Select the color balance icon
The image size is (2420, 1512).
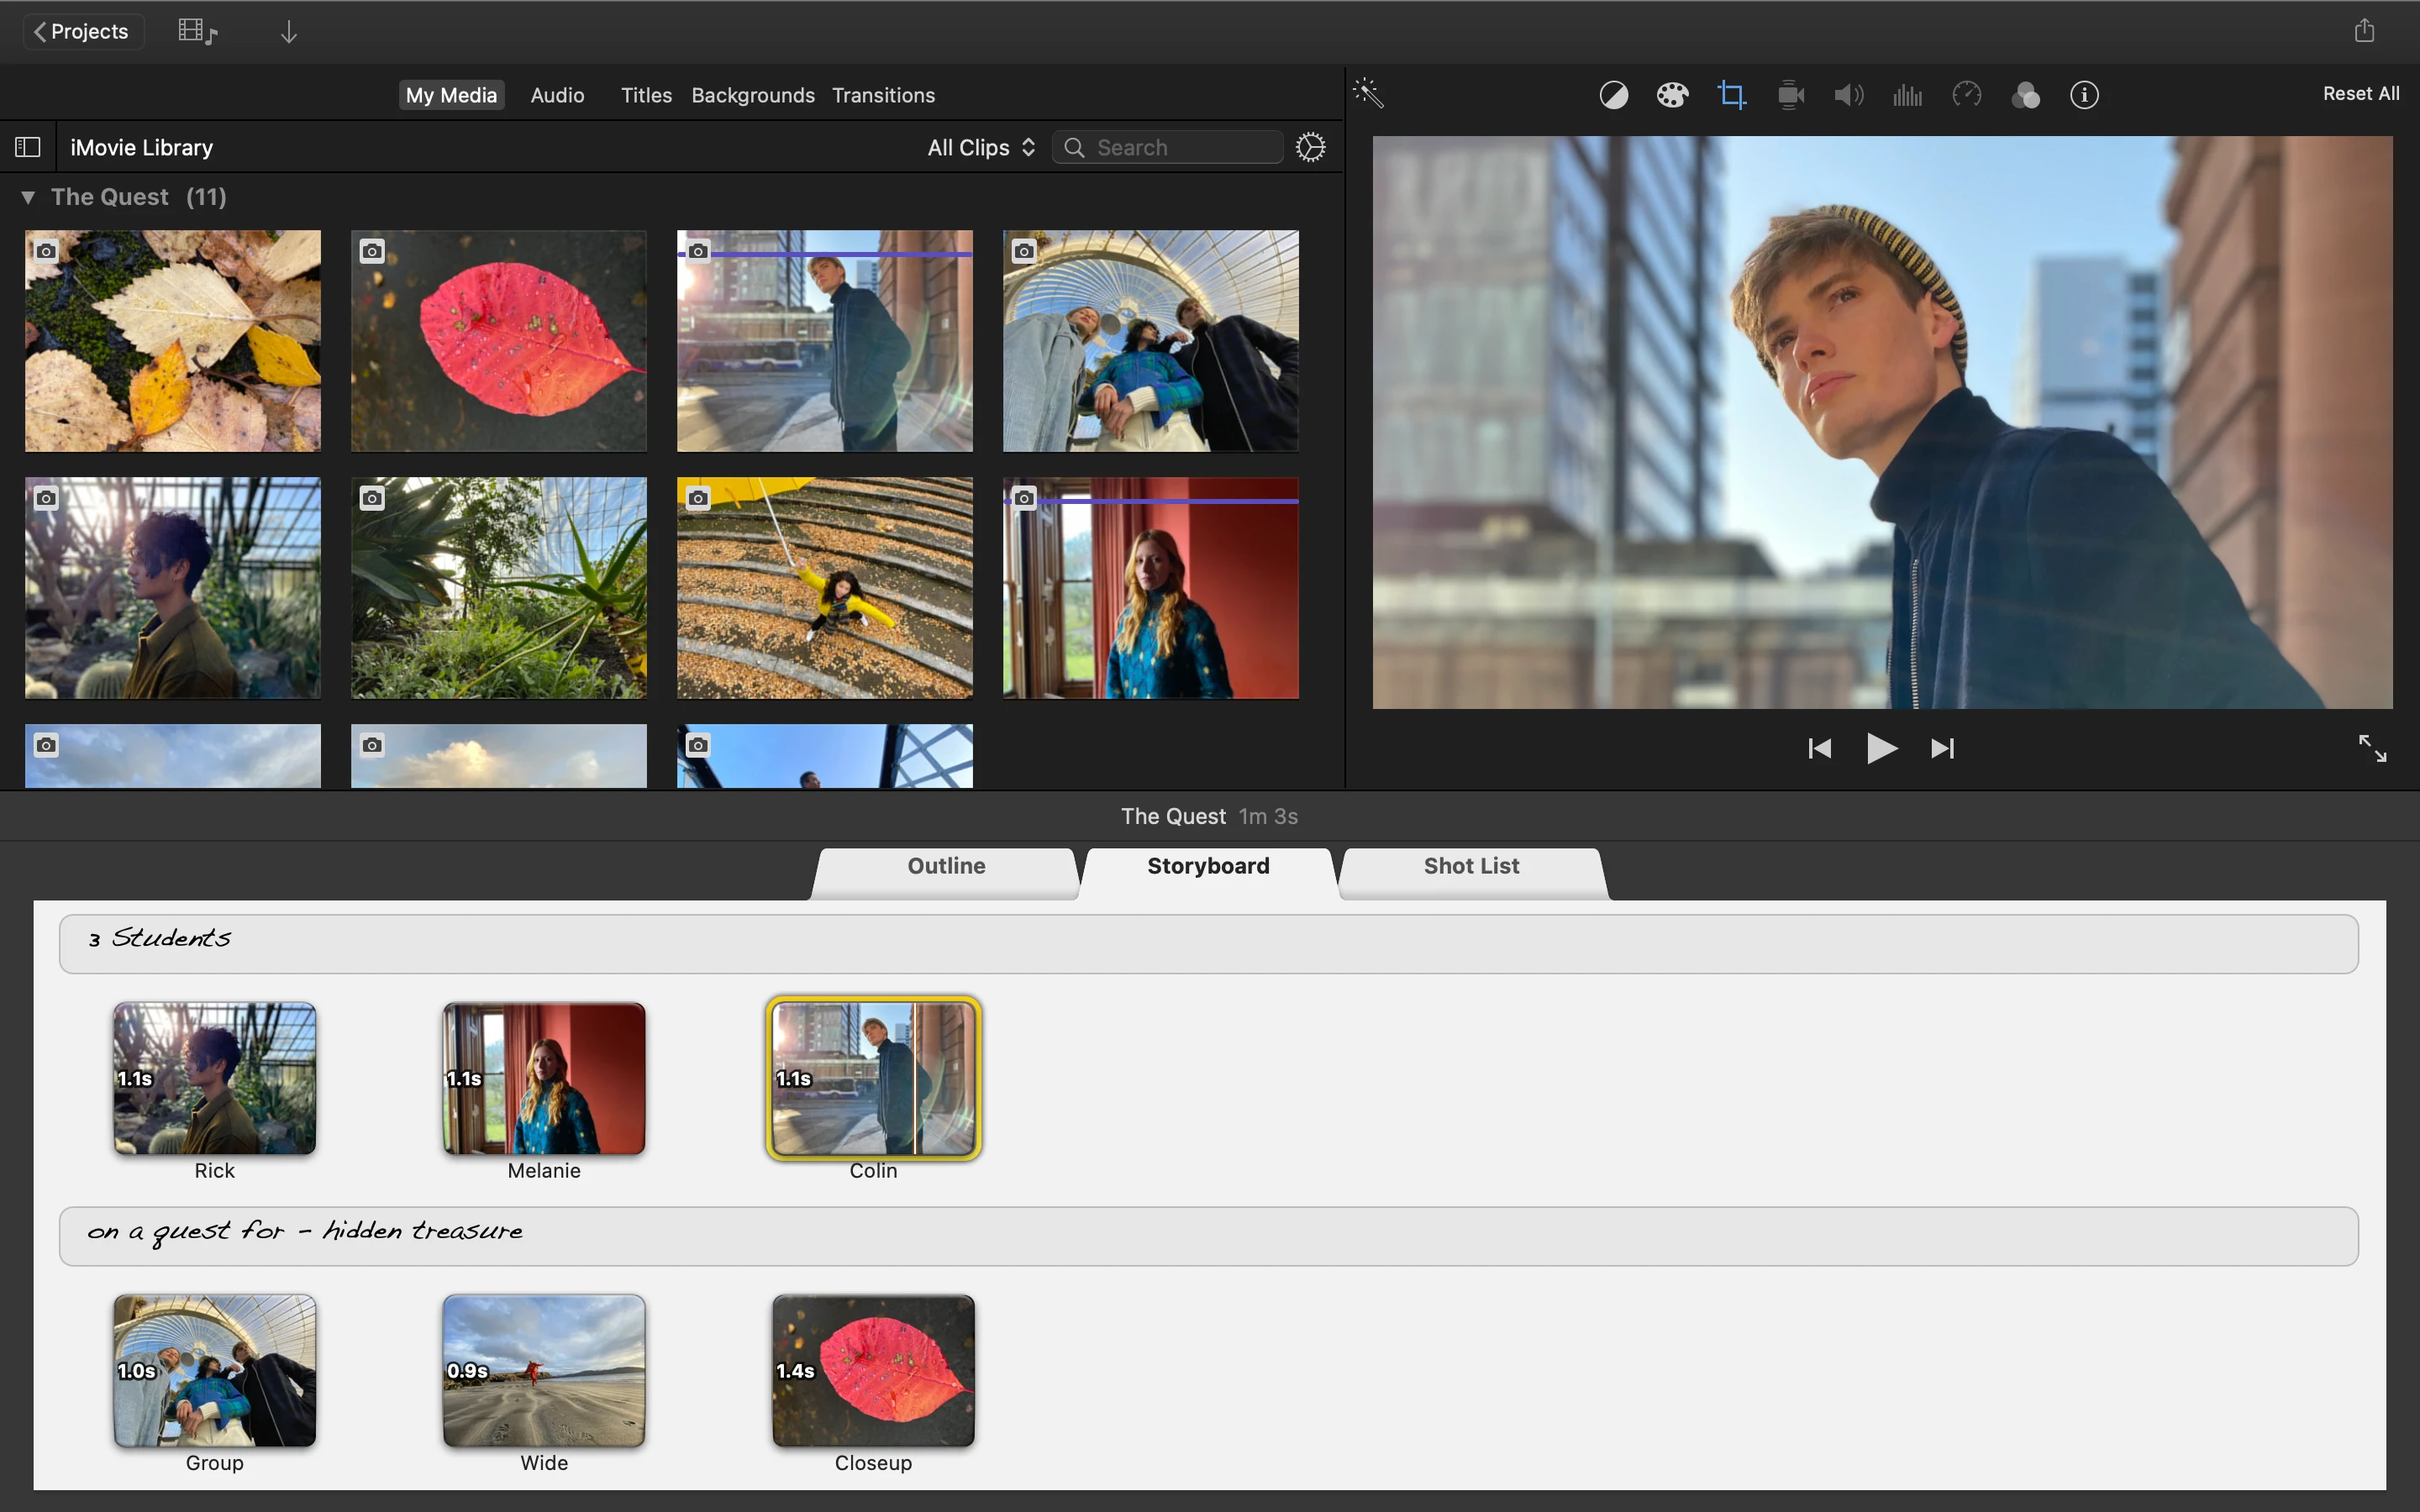point(1610,96)
